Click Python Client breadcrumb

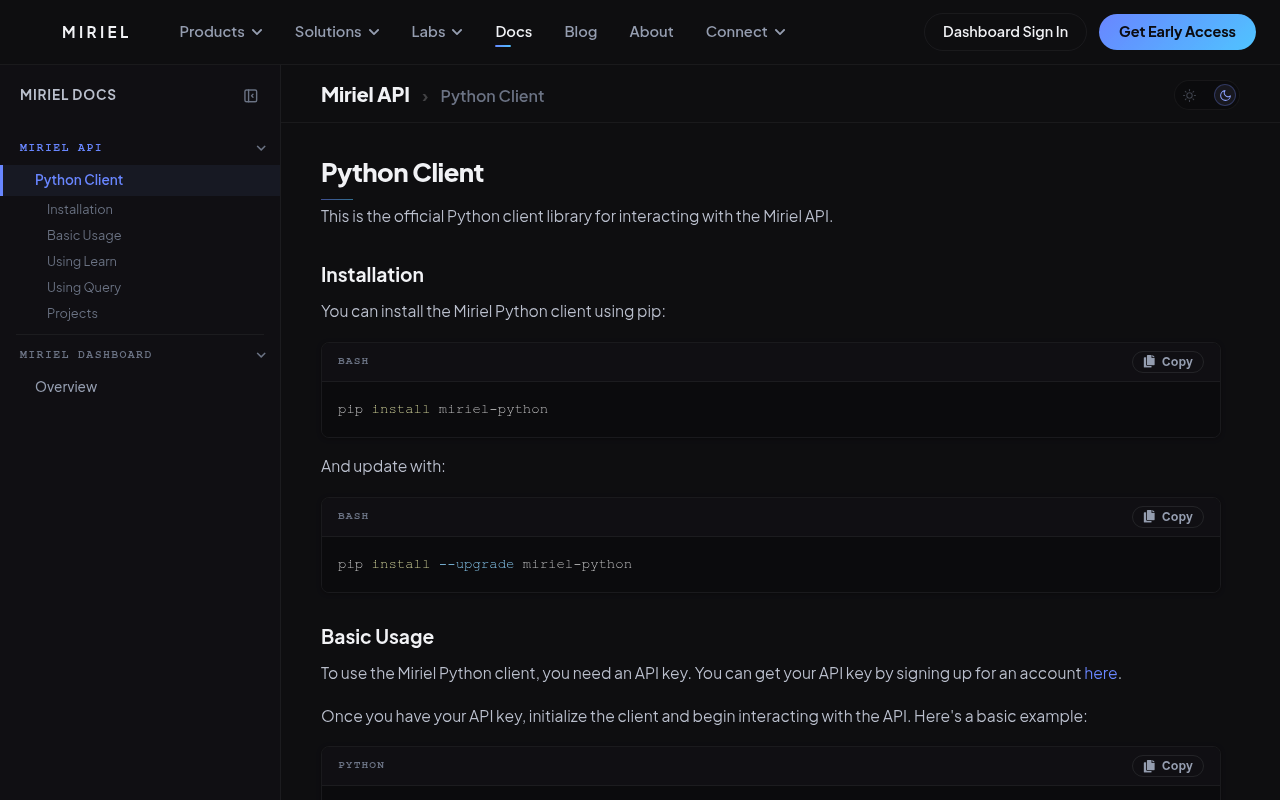click(492, 96)
